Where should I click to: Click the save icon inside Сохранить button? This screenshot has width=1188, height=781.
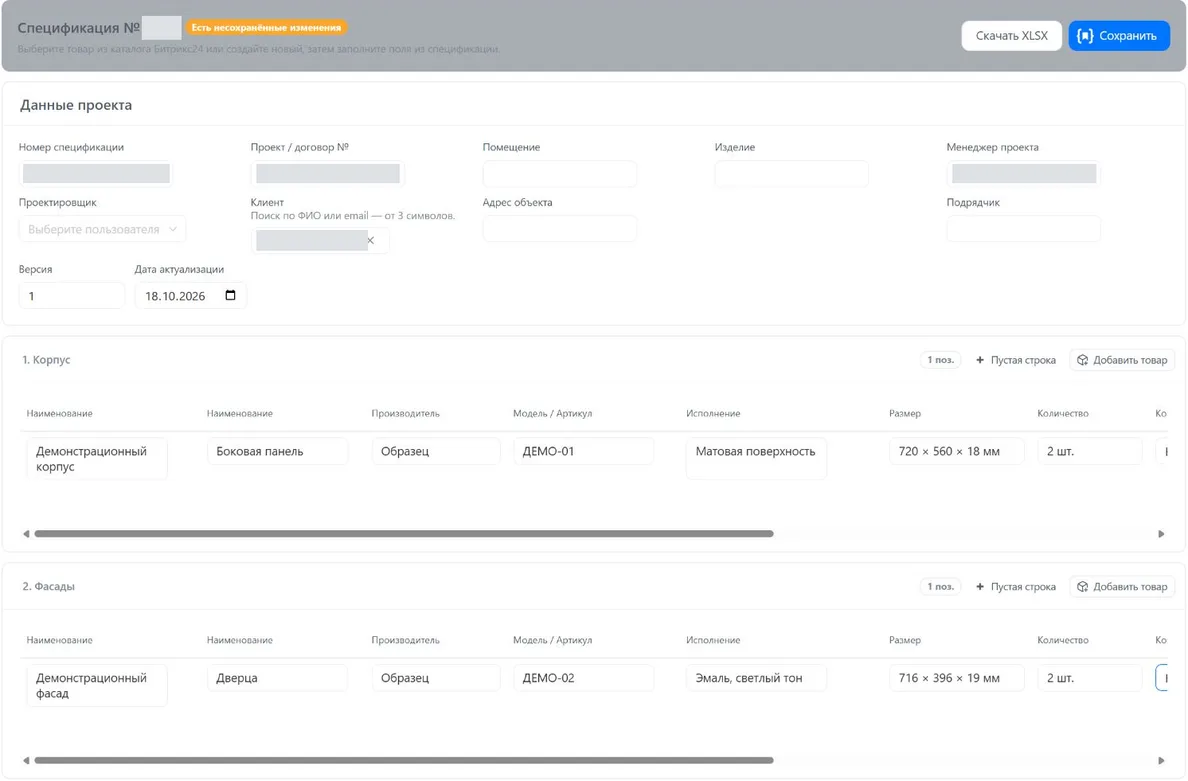[1085, 36]
